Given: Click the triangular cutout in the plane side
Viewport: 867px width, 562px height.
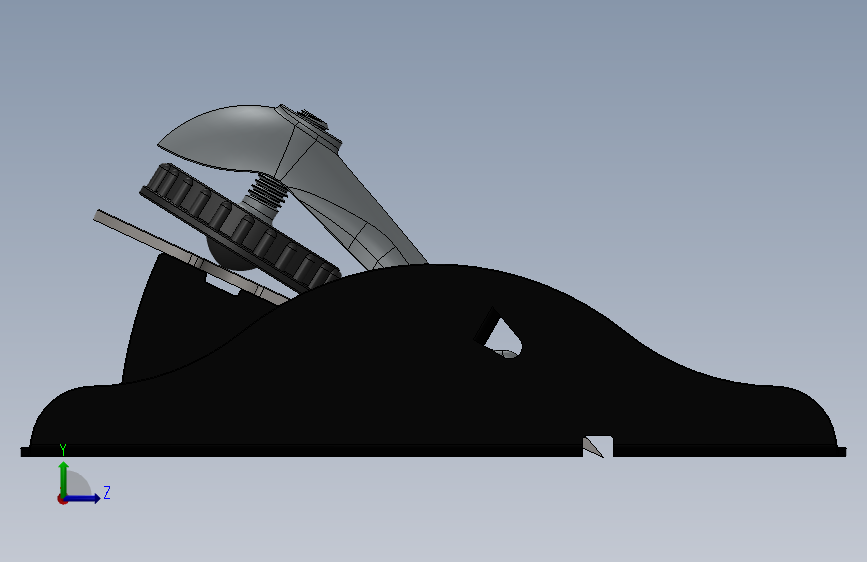Looking at the screenshot, I should (499, 335).
